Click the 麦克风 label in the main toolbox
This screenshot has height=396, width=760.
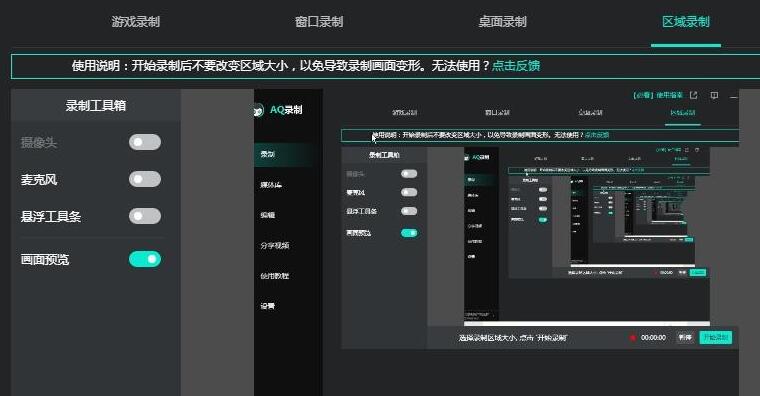click(39, 180)
